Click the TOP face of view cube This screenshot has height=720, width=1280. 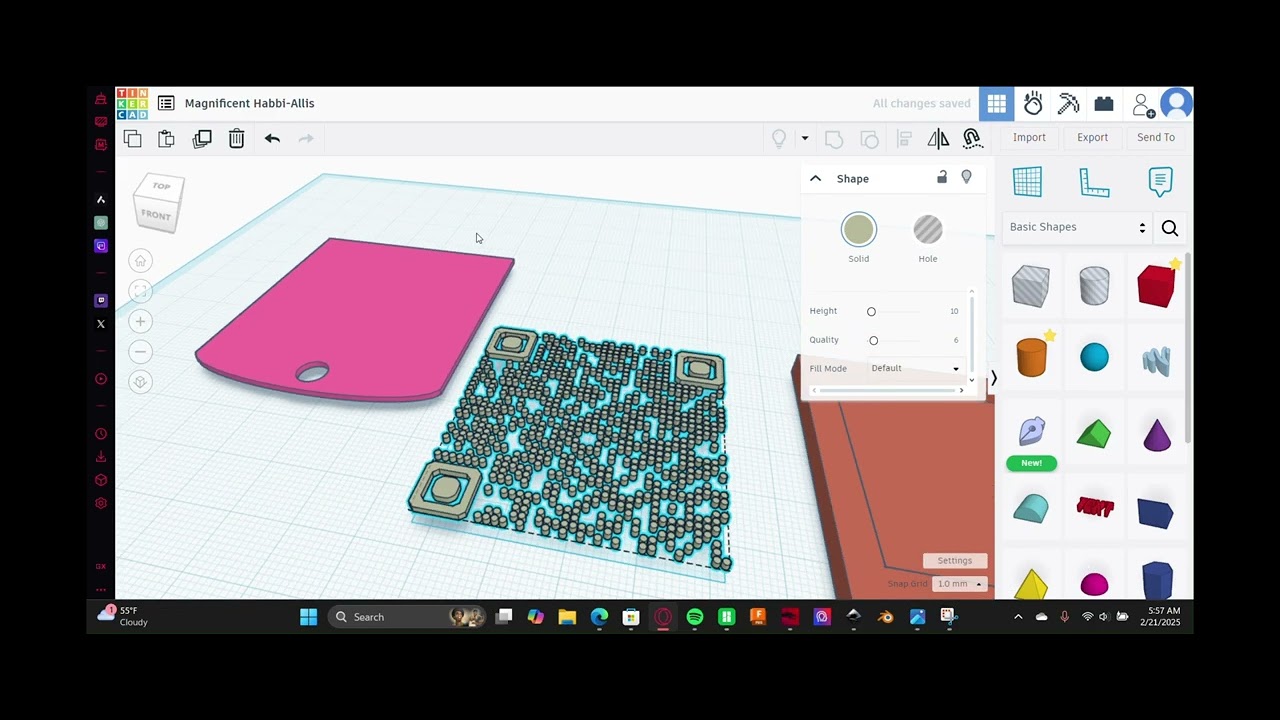coord(161,186)
